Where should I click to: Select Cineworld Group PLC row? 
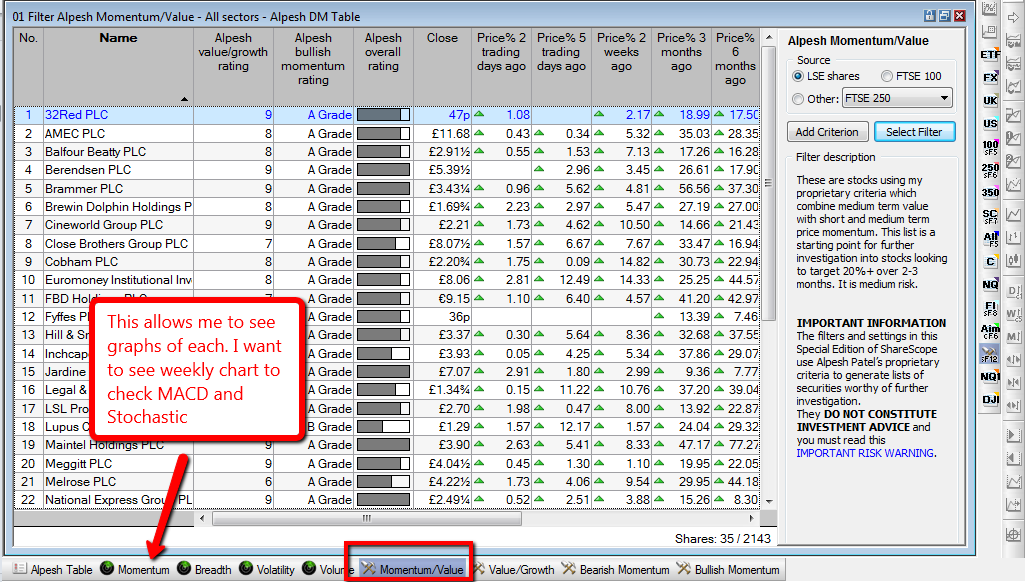tap(387, 225)
